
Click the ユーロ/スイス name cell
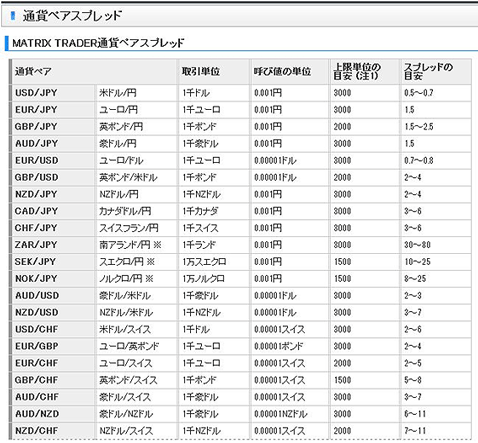coord(137,363)
